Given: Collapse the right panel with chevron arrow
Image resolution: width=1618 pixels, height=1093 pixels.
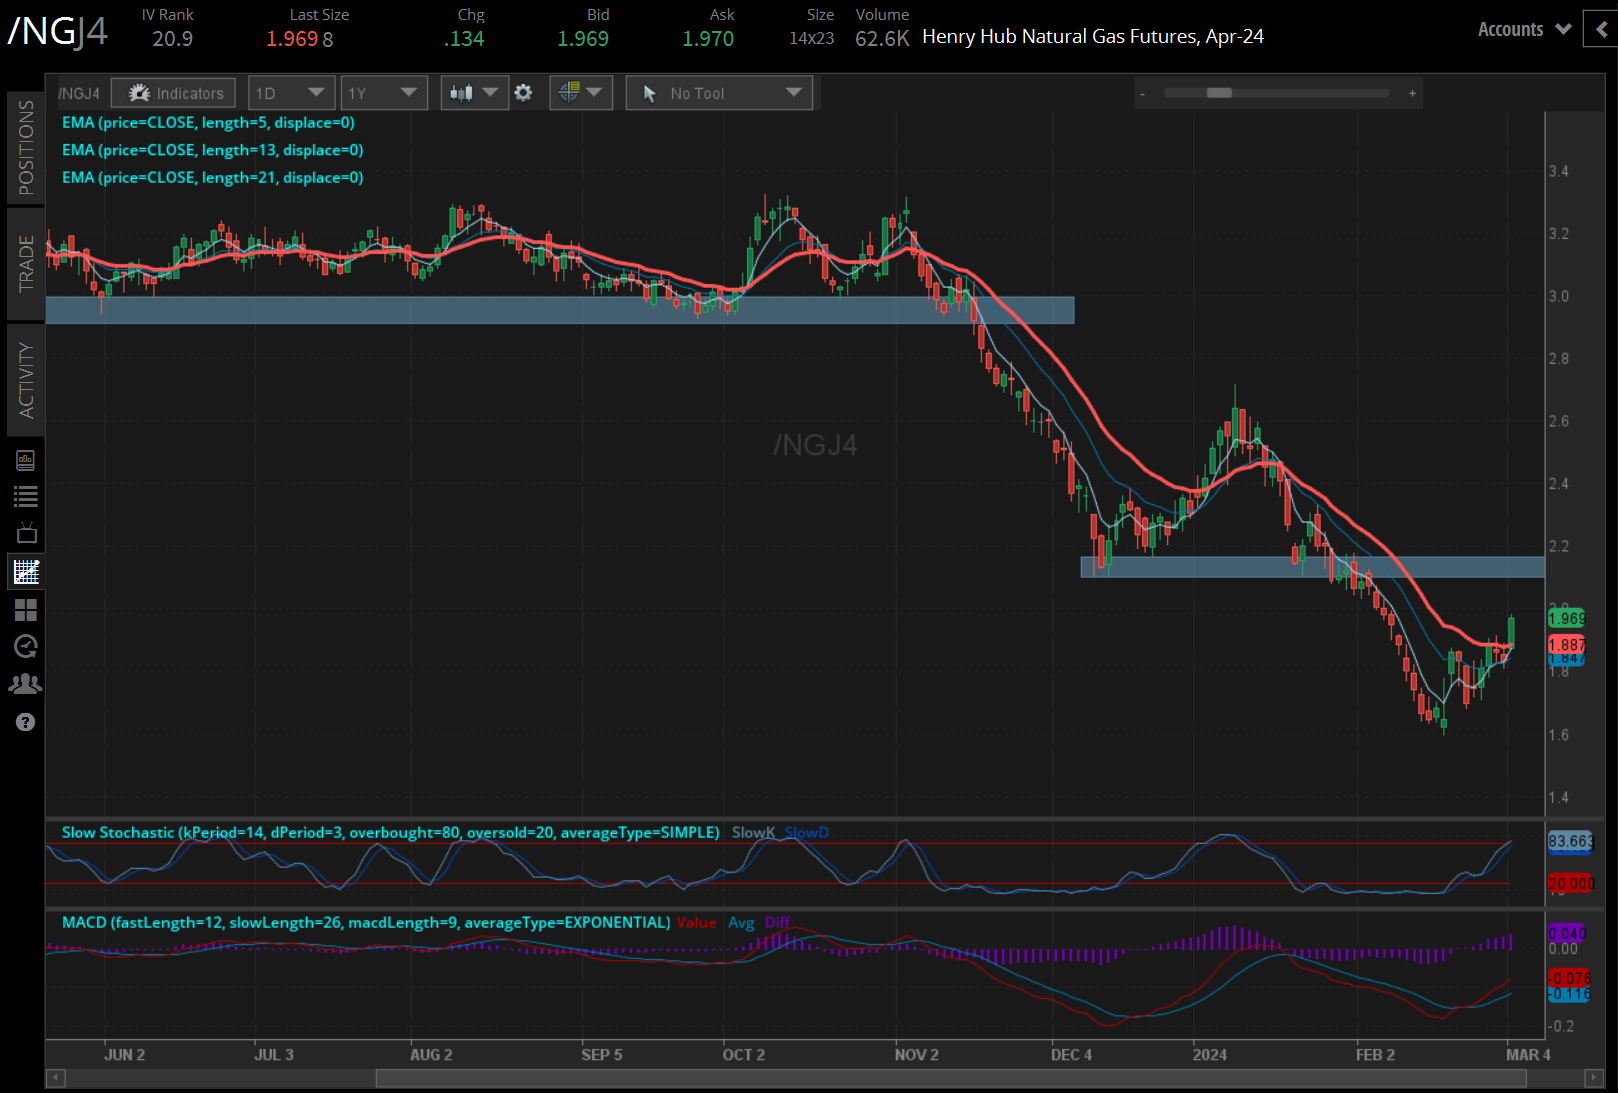Looking at the screenshot, I should pyautogui.click(x=1602, y=30).
